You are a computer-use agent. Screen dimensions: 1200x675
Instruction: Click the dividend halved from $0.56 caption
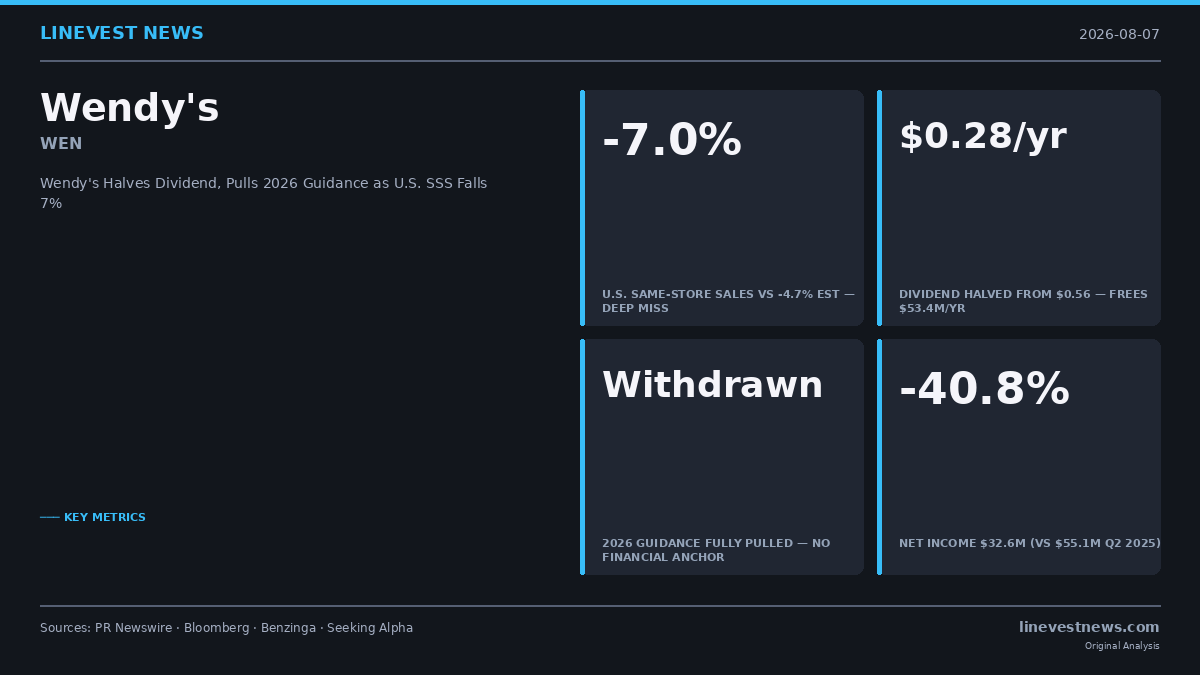(x=1023, y=301)
